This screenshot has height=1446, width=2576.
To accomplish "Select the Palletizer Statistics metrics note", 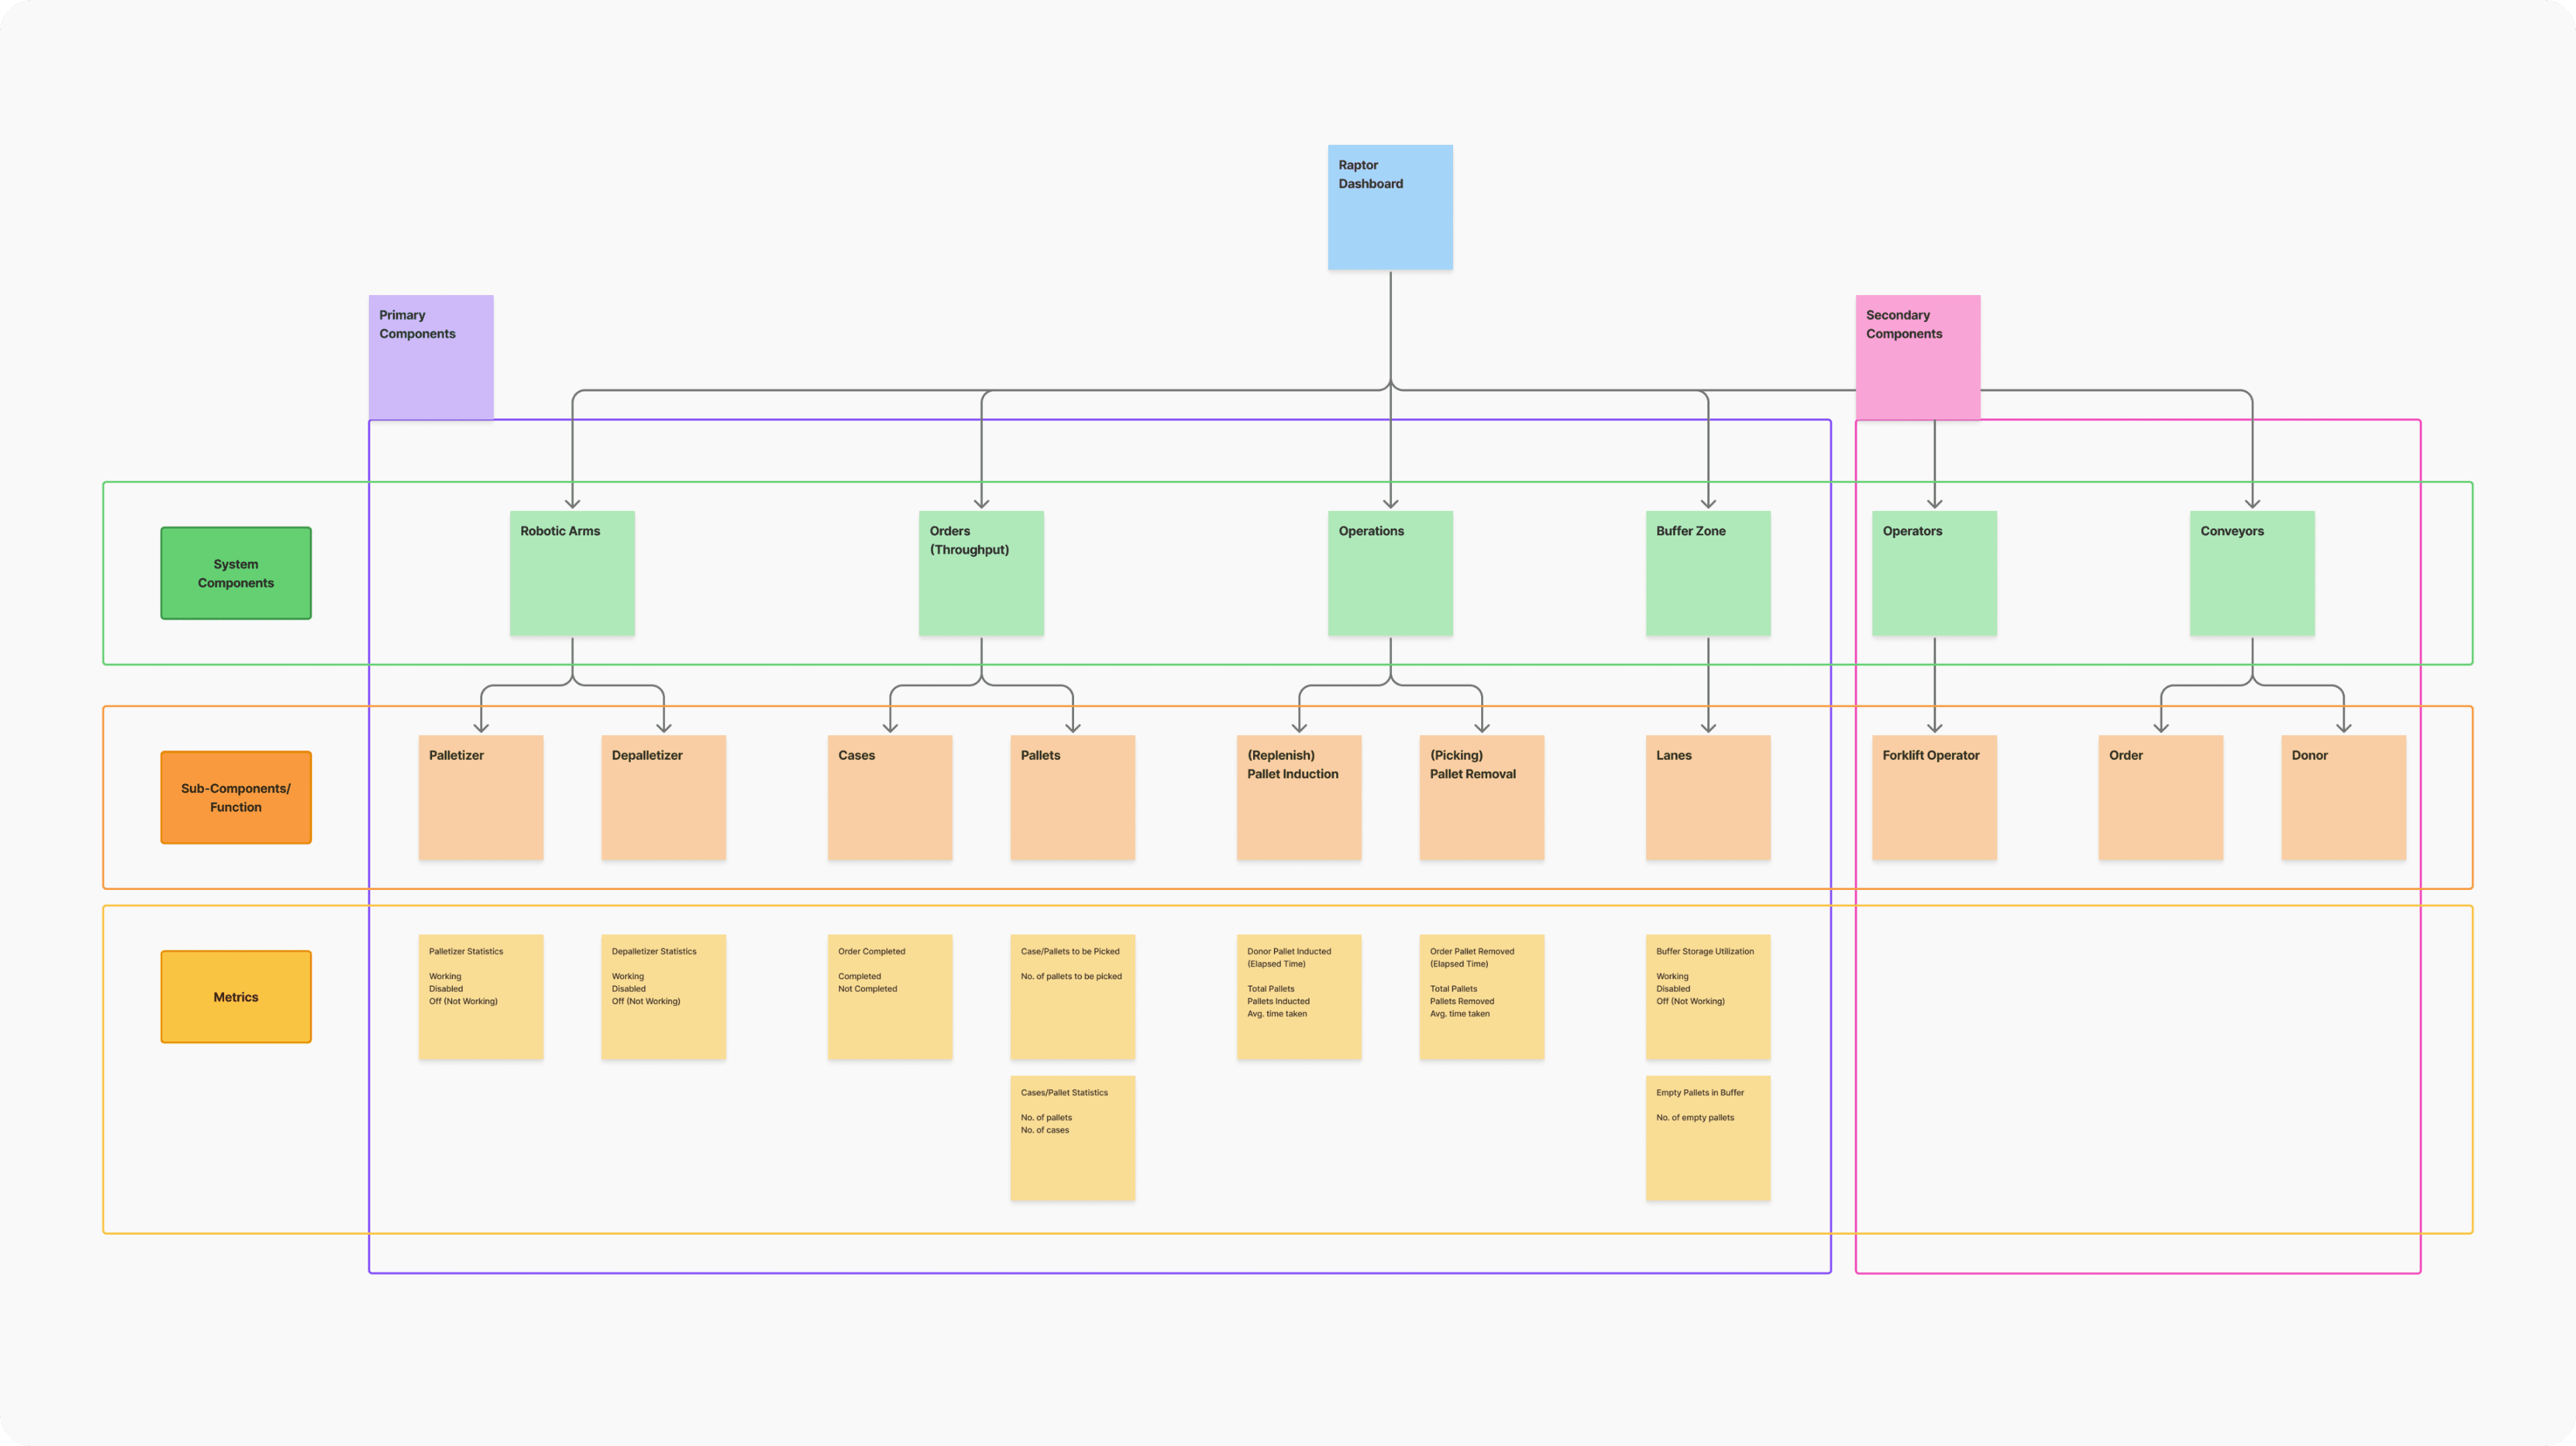I will coord(481,996).
